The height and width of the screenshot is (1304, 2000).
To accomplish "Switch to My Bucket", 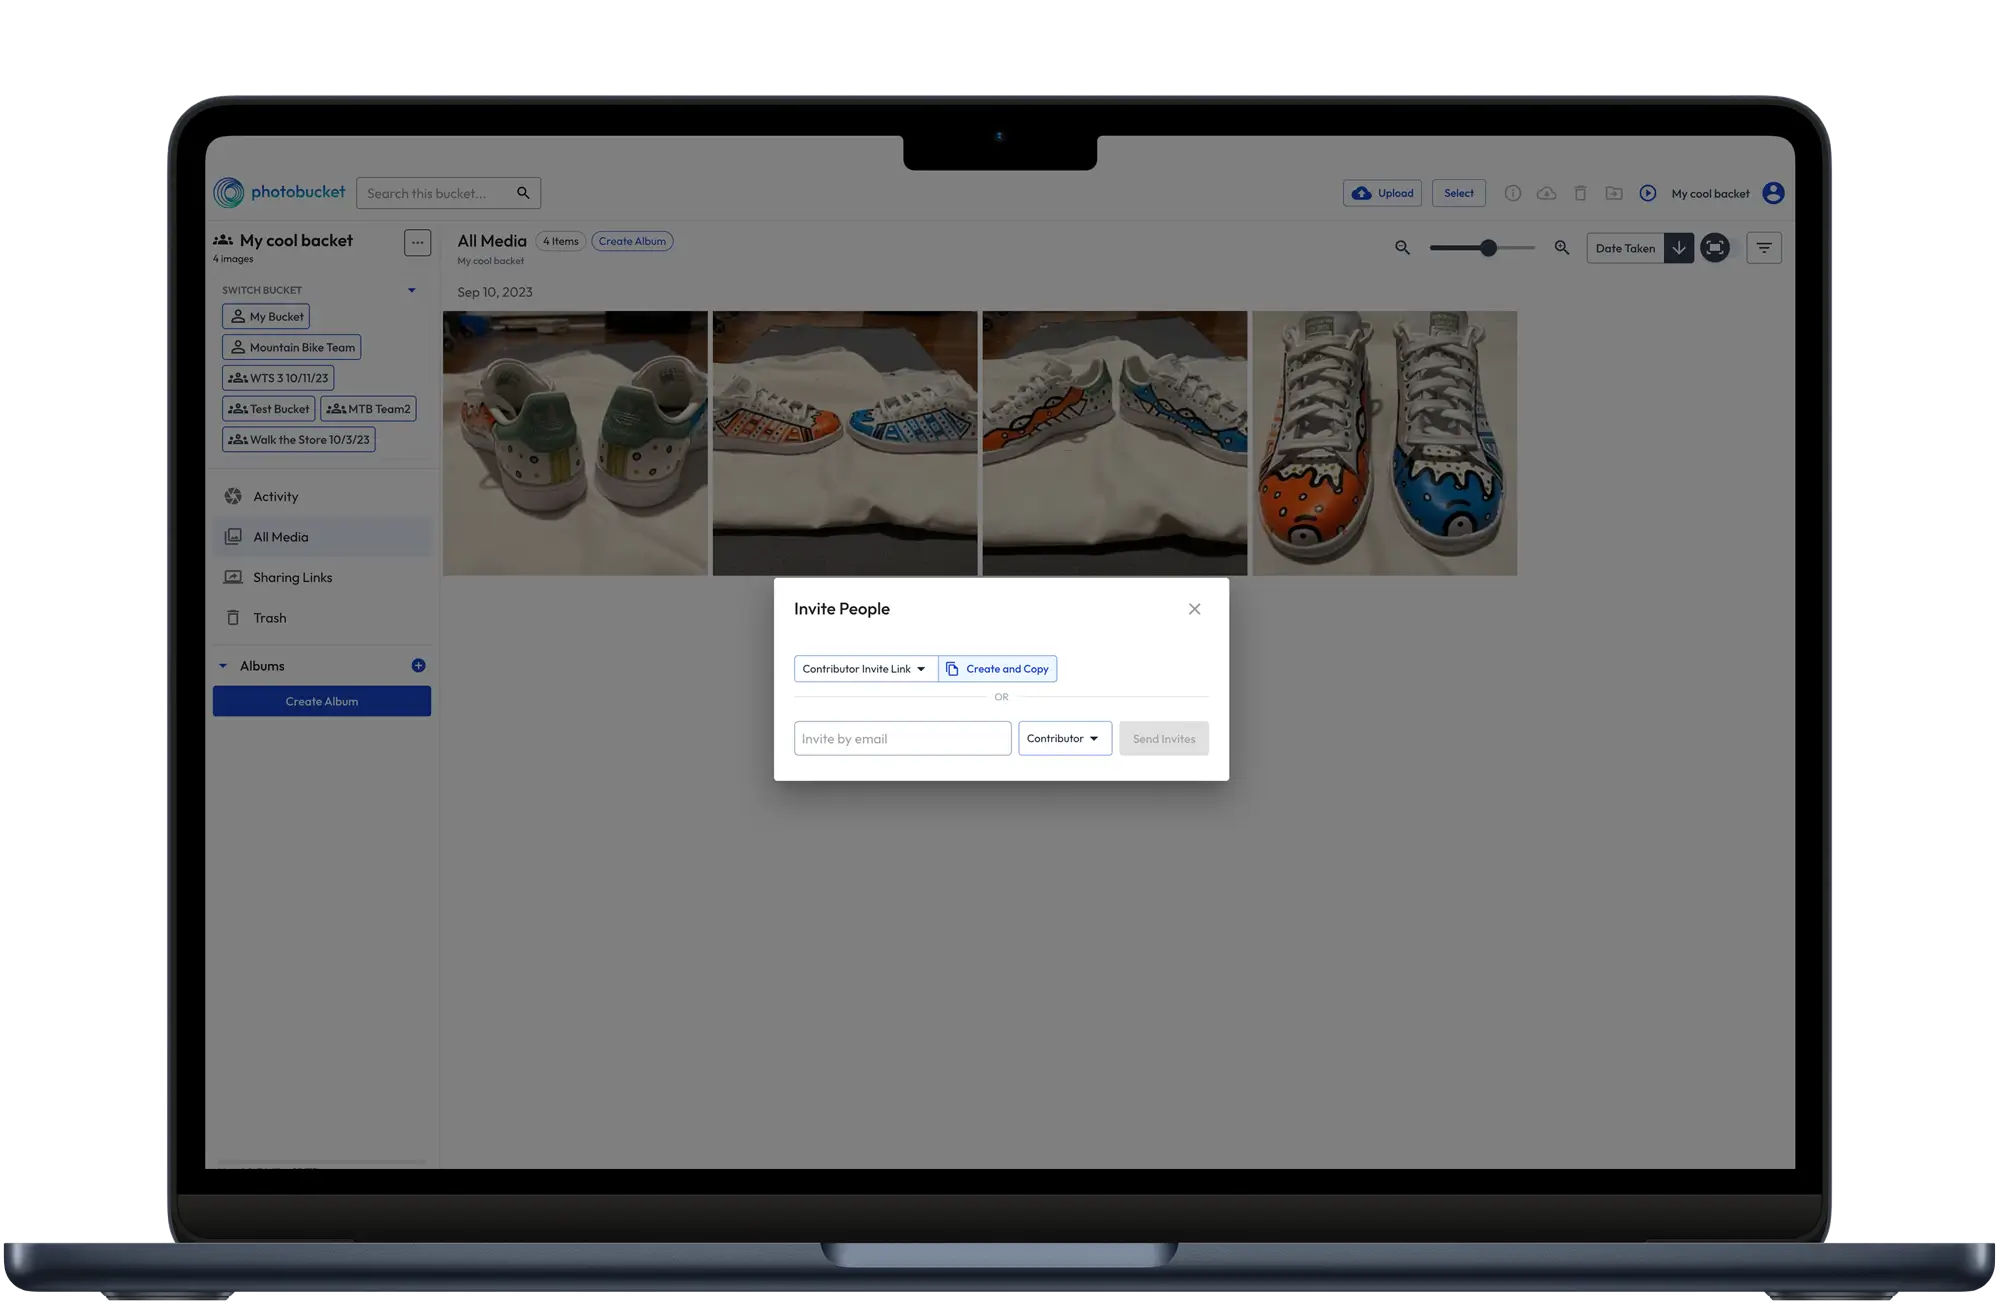I will point(266,317).
